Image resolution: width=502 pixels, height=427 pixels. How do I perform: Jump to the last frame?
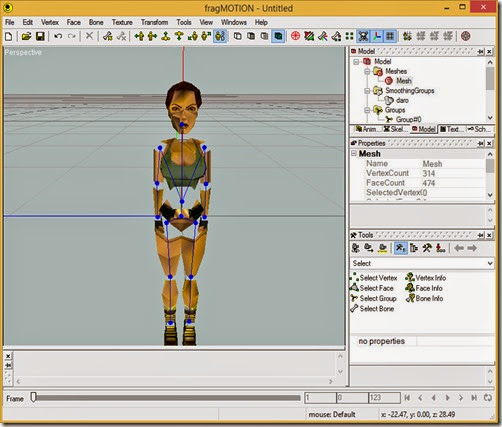tap(474, 398)
